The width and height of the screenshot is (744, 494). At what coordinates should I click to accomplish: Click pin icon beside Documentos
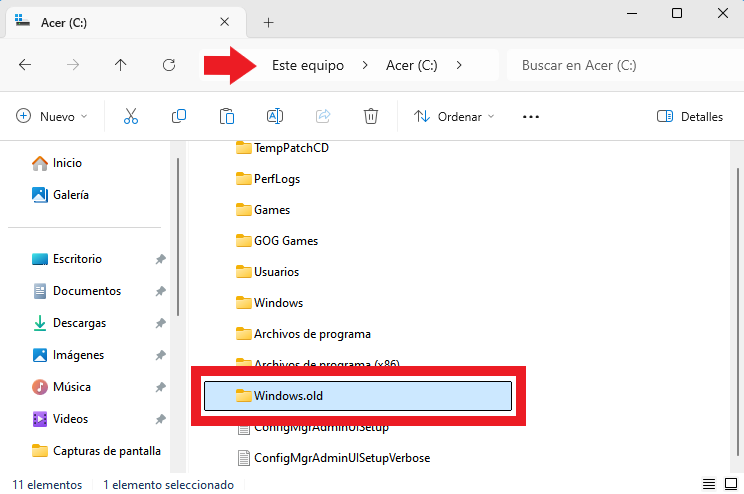[160, 291]
